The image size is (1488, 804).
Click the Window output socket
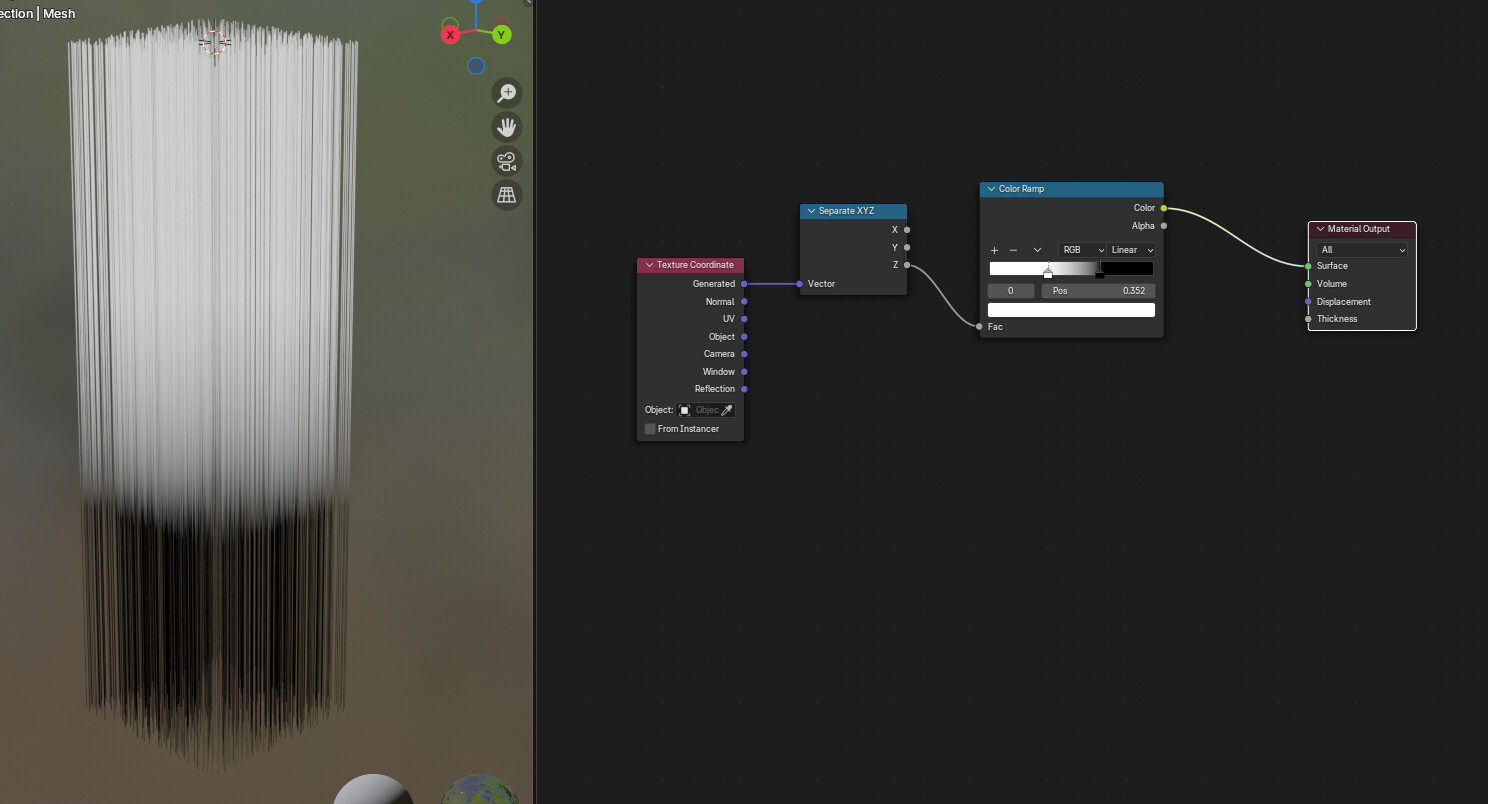click(x=744, y=372)
